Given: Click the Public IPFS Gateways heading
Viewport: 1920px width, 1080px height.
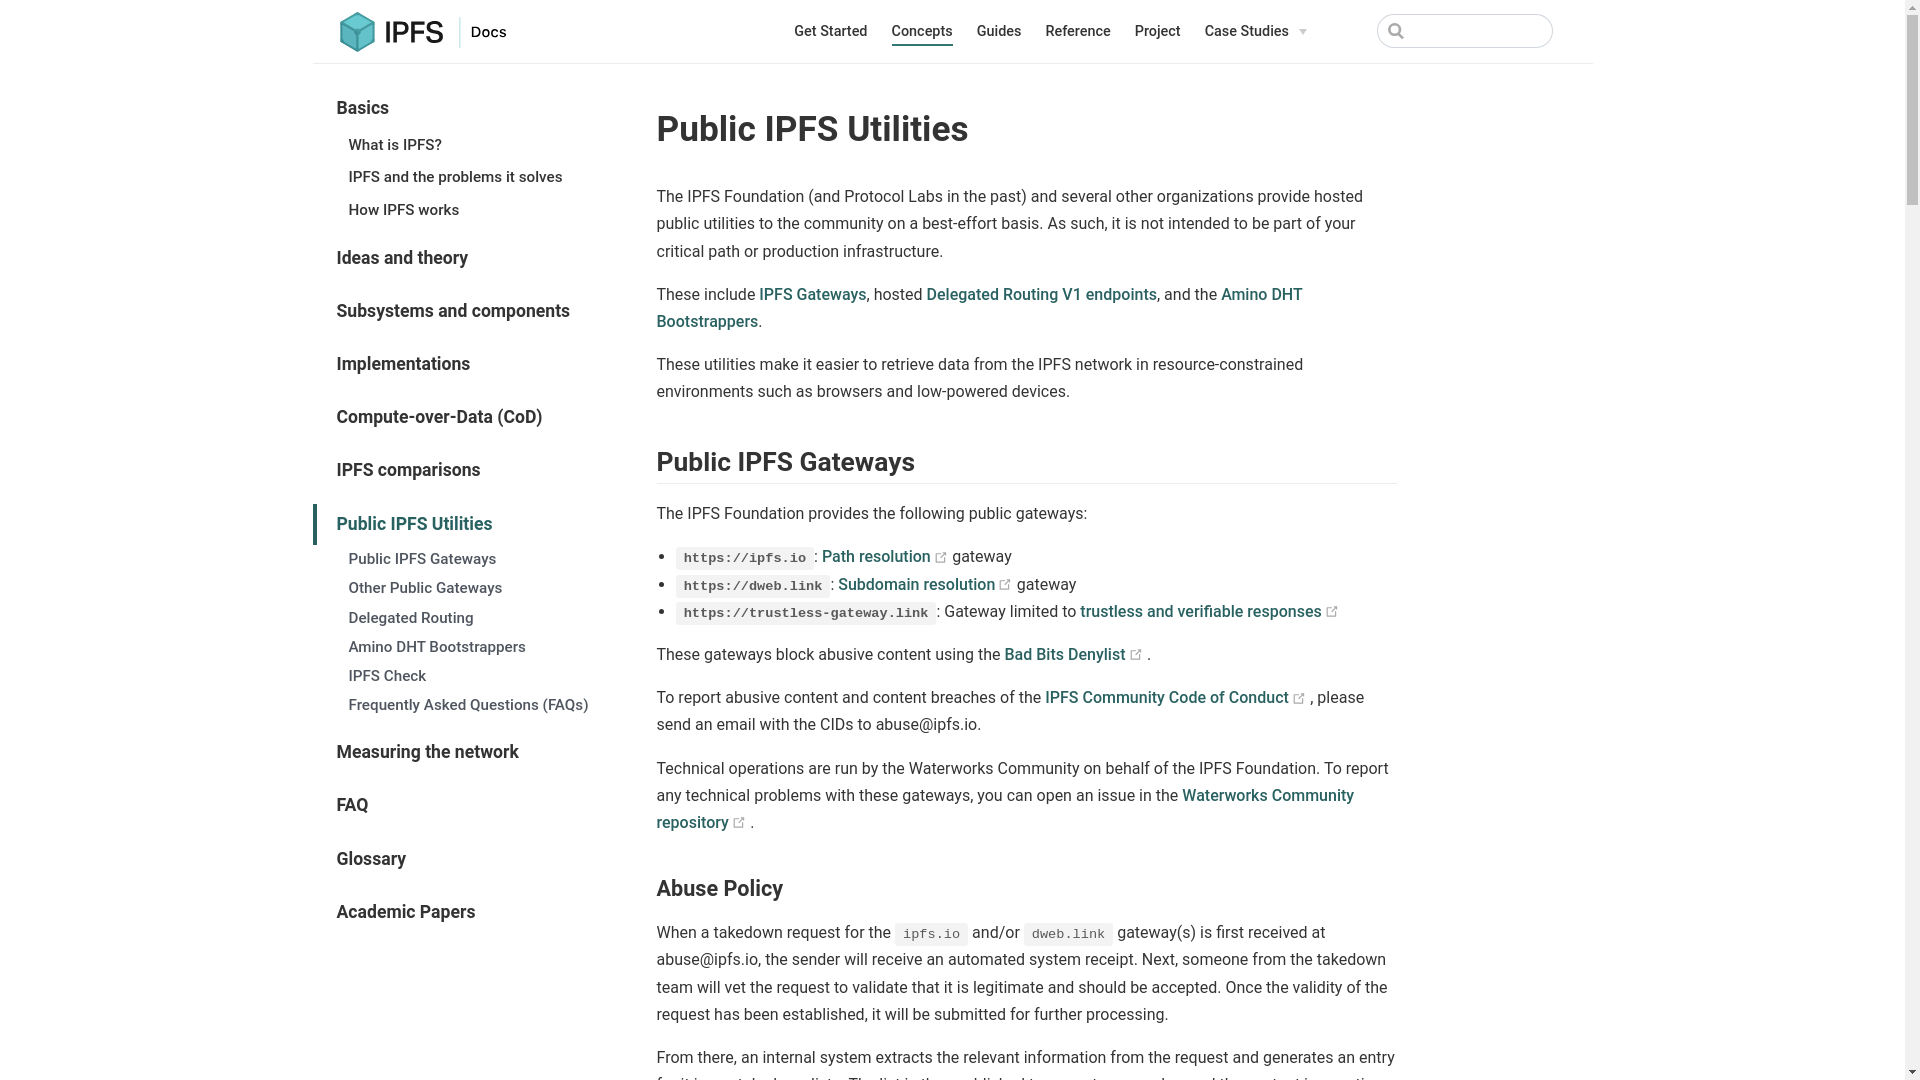Looking at the screenshot, I should [785, 462].
